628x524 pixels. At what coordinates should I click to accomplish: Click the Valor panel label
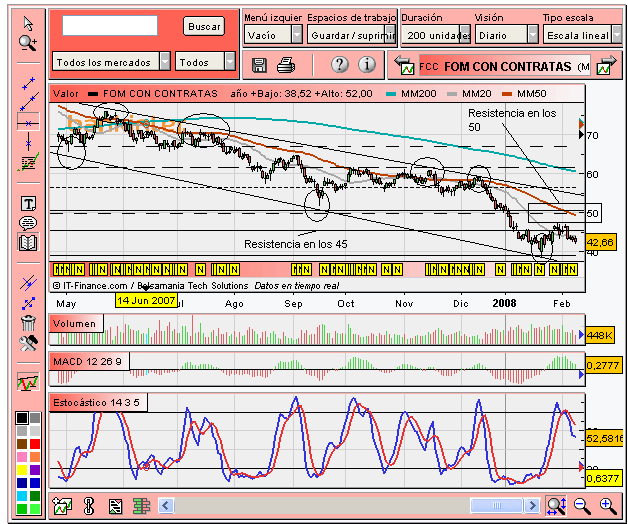click(x=66, y=94)
